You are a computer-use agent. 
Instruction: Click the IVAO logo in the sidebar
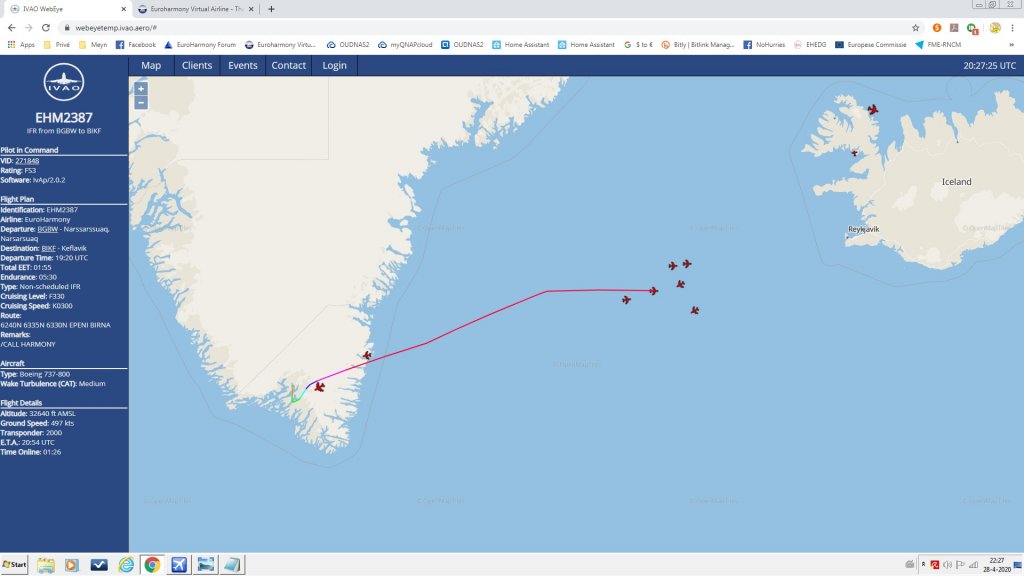click(x=63, y=82)
